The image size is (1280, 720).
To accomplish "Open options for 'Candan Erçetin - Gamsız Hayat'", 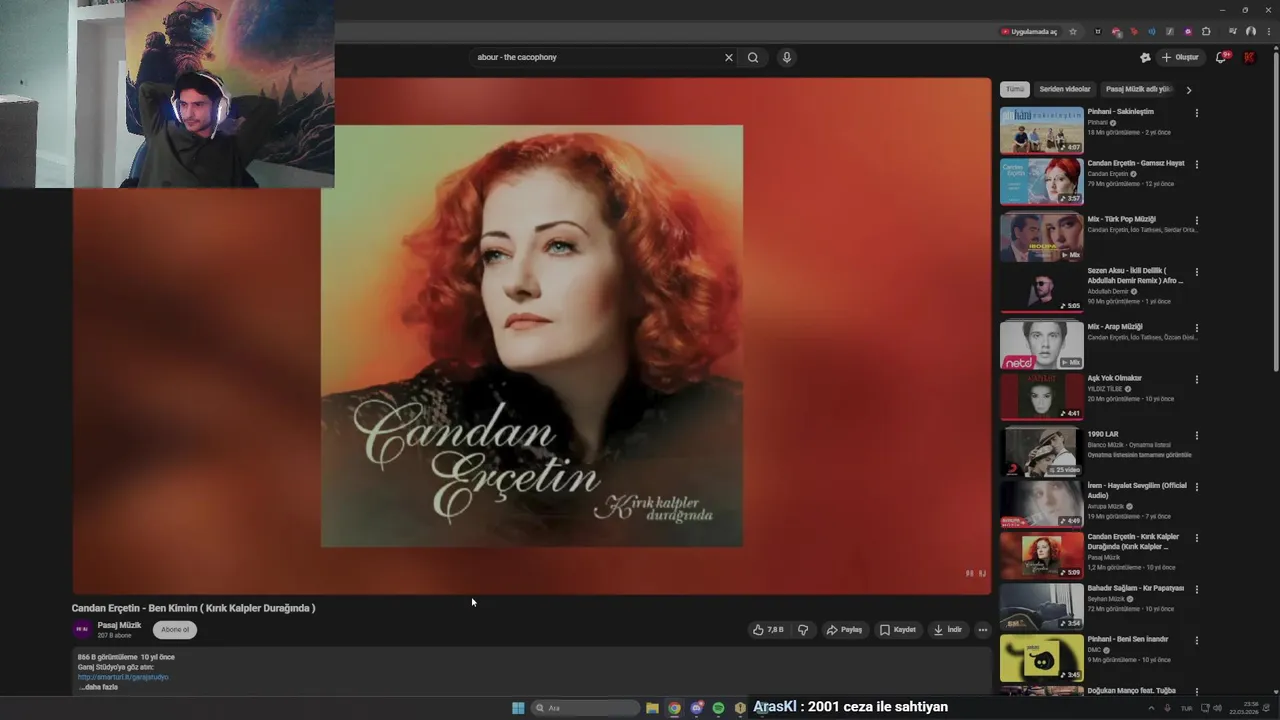I will pos(1196,164).
